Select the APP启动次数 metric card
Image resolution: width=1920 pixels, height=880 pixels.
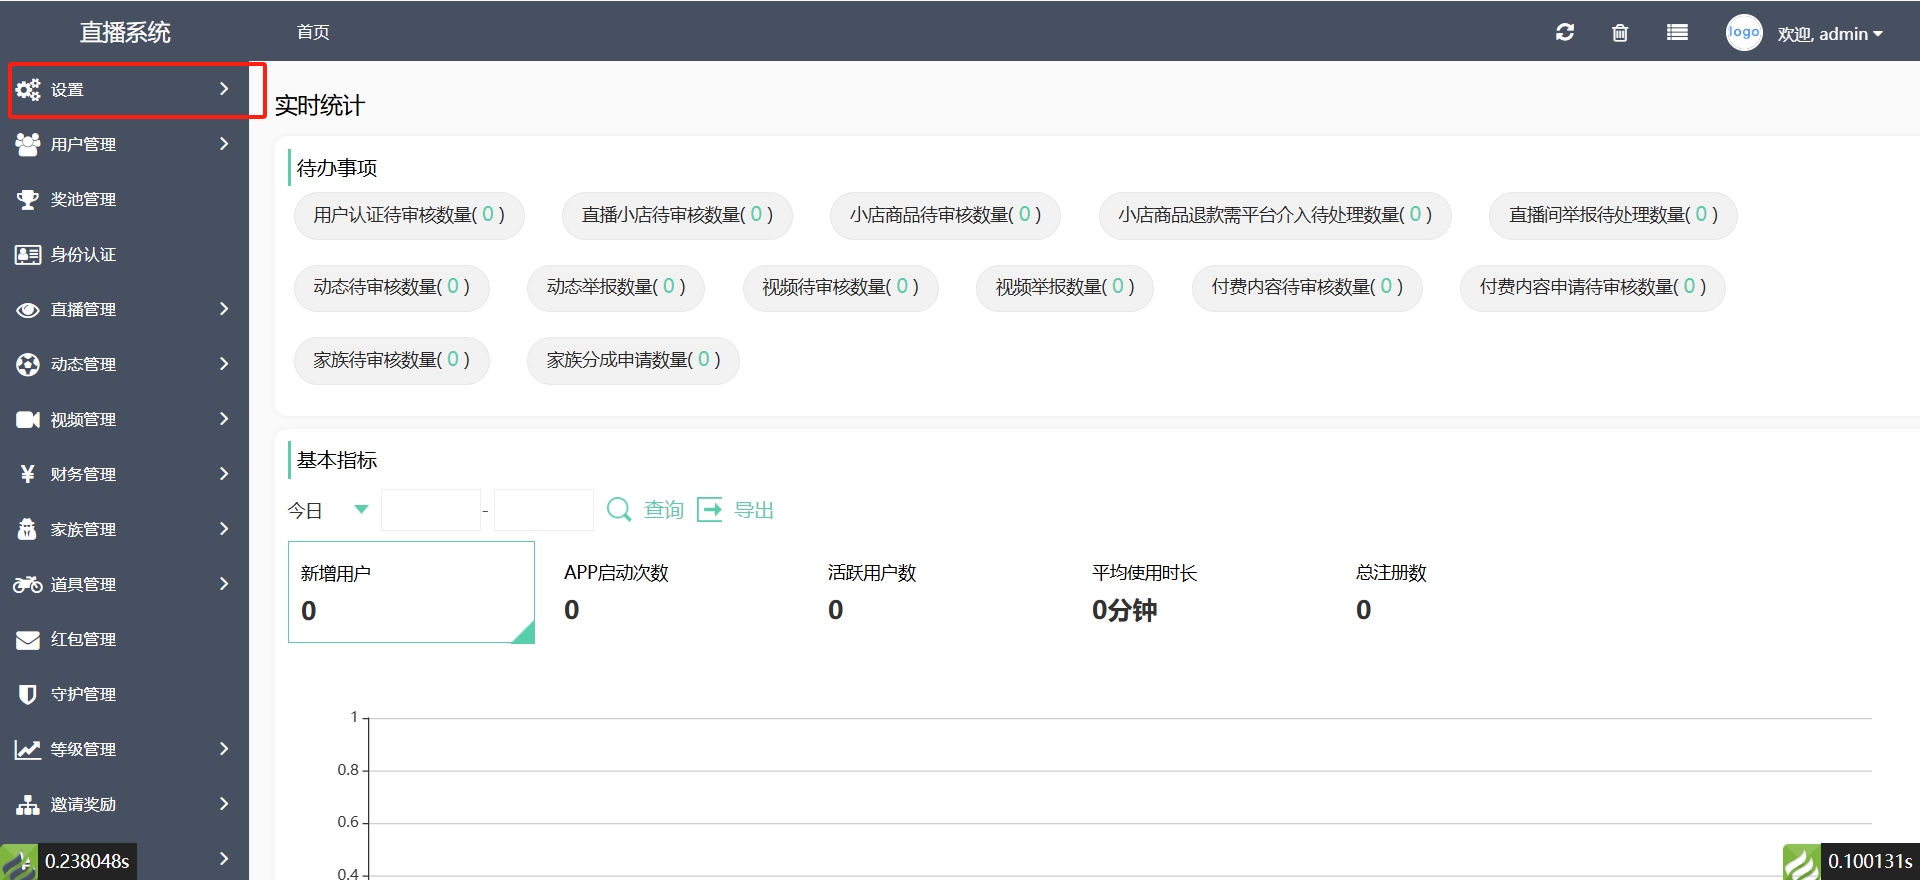coord(675,592)
